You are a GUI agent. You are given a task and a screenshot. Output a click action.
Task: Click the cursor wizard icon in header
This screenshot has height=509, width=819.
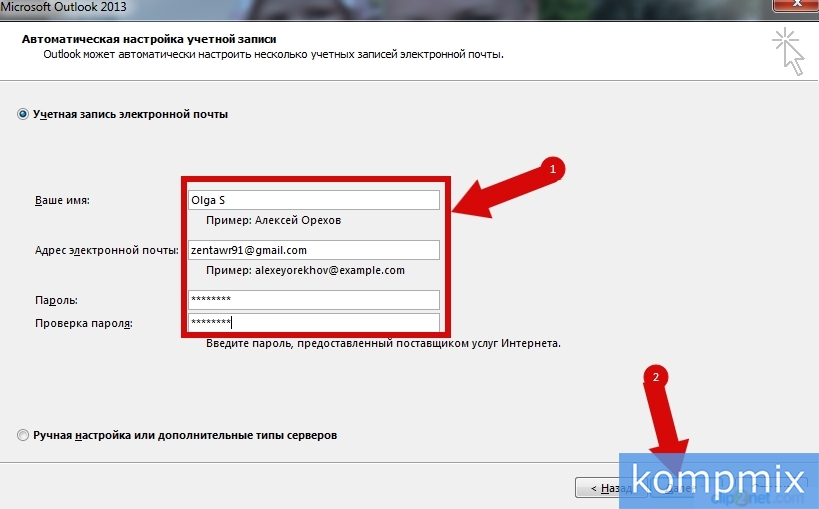pyautogui.click(x=788, y=52)
